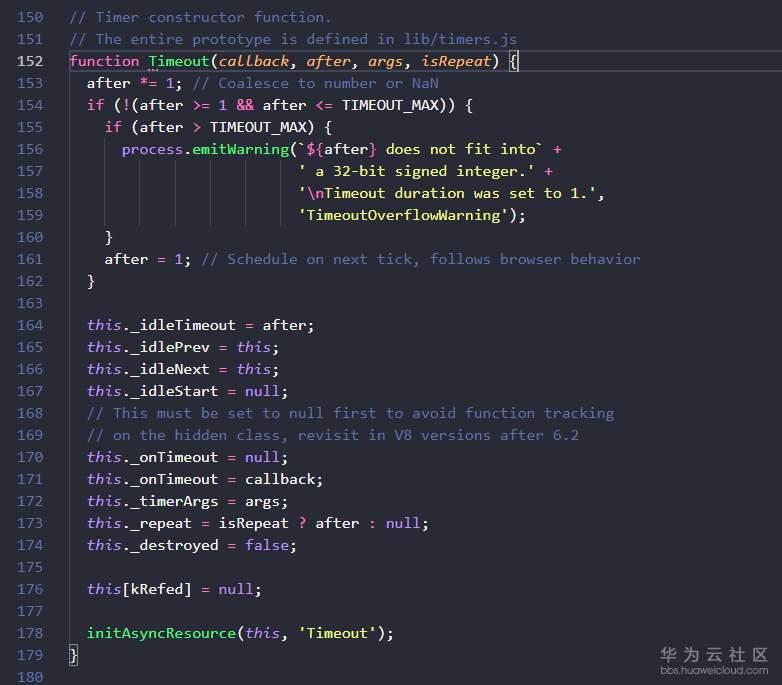Click the 'callback' parameter in function signature
Viewport: 782px width, 685px height.
point(253,61)
